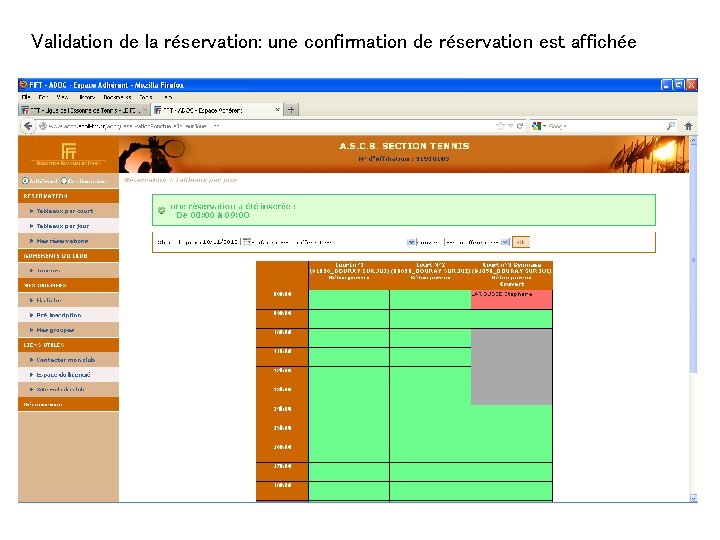Image resolution: width=720 pixels, height=540 pixels.
Task: Click the Firefox logo in title bar
Action: pos(24,84)
